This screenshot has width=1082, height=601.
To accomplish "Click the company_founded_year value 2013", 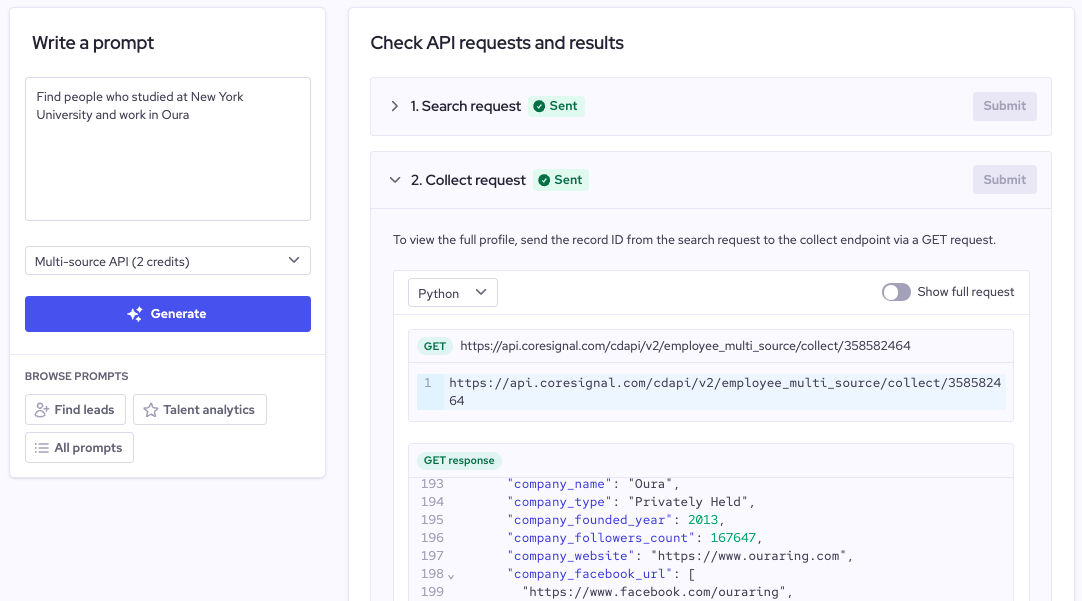I will (x=702, y=520).
